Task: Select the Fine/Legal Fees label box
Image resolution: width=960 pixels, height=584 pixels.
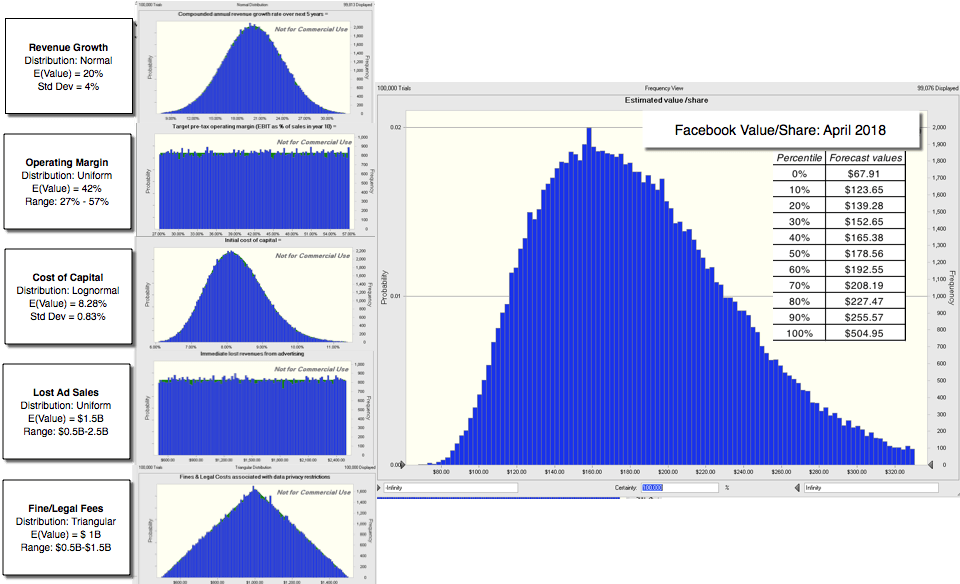Action: 68,528
